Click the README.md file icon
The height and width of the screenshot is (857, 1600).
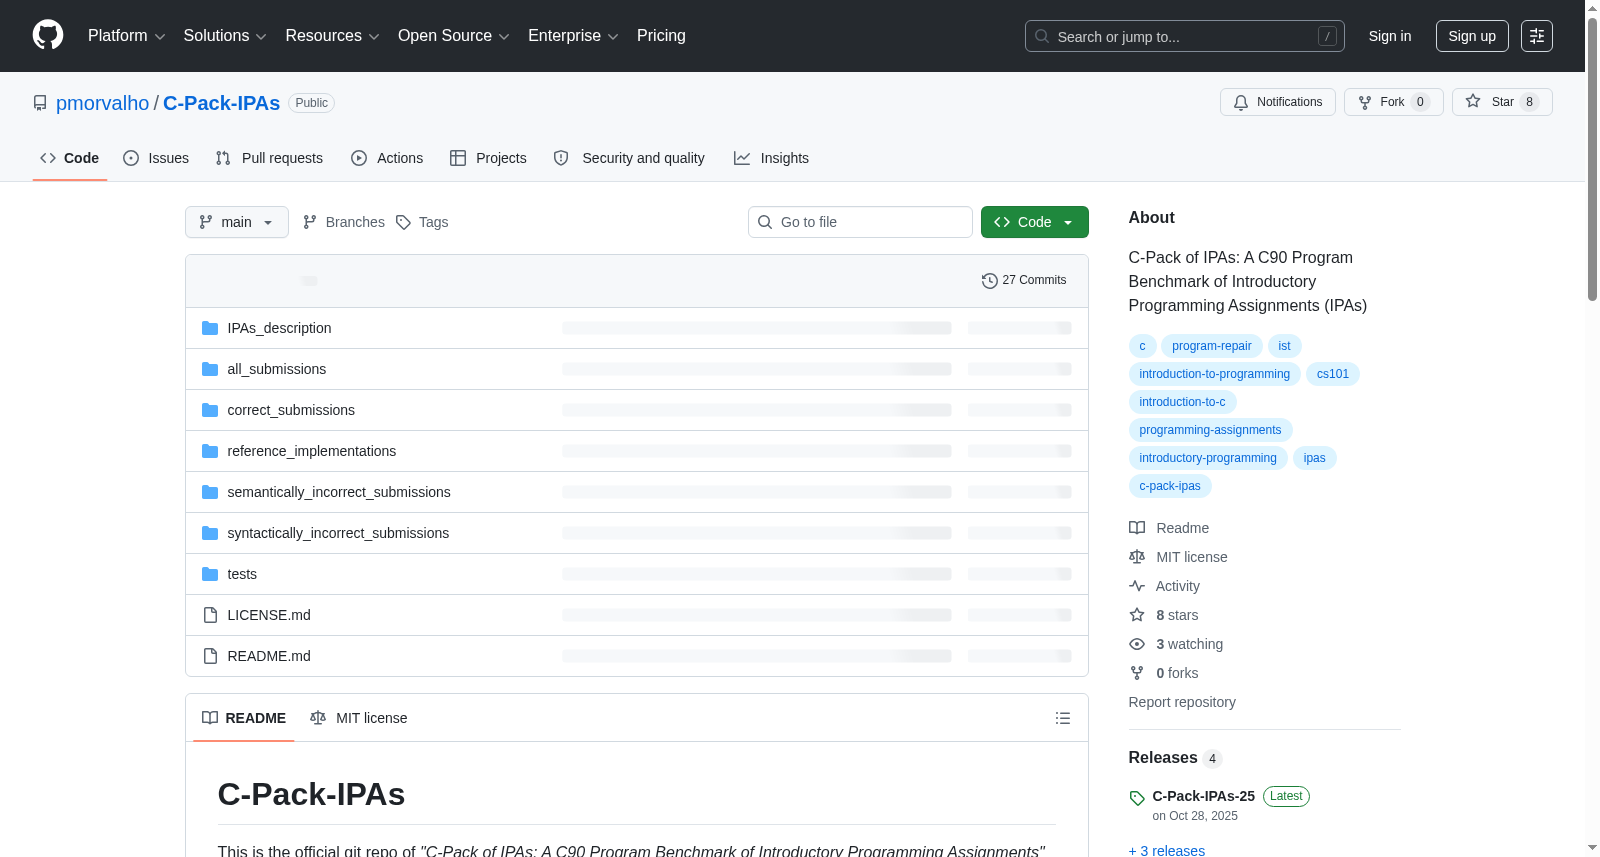pos(210,656)
